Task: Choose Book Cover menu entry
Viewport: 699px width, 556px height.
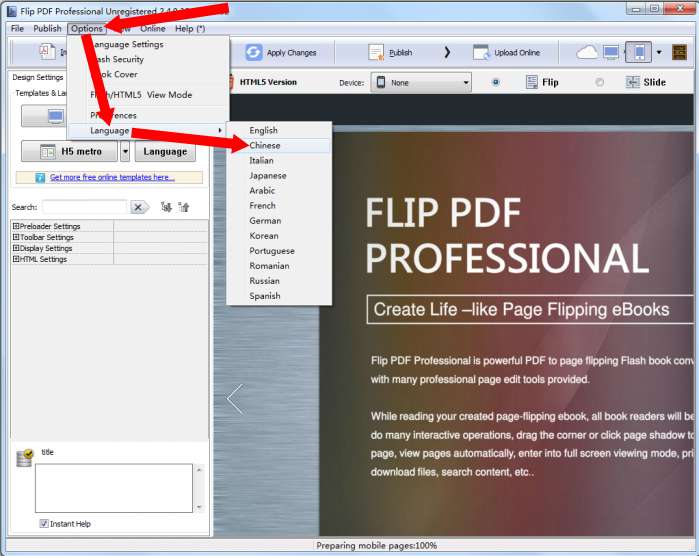Action: pyautogui.click(x=148, y=74)
